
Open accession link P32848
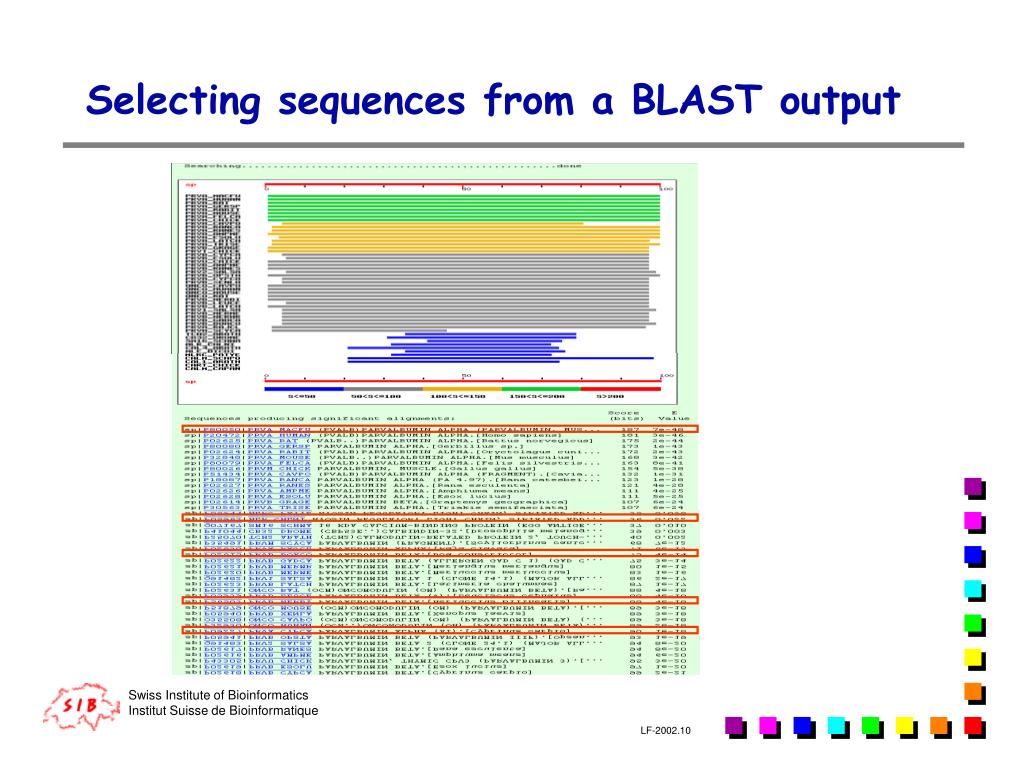(x=221, y=457)
